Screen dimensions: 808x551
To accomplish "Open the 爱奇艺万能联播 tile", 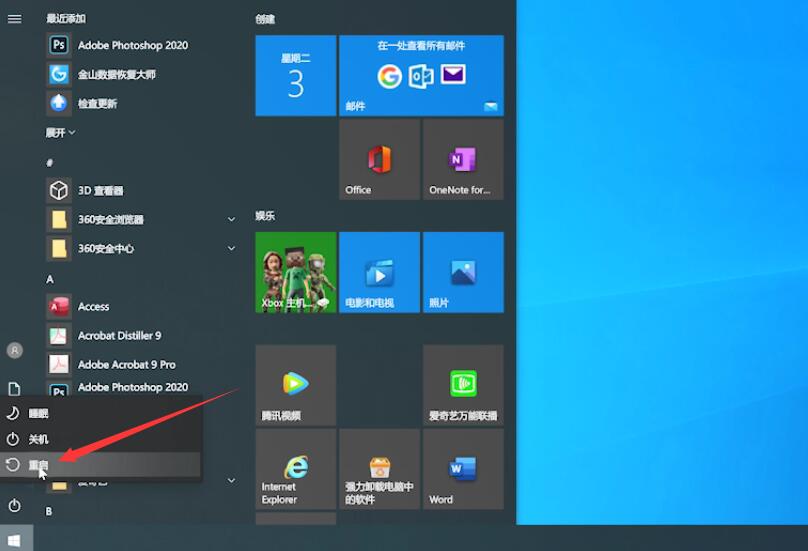I will (463, 385).
